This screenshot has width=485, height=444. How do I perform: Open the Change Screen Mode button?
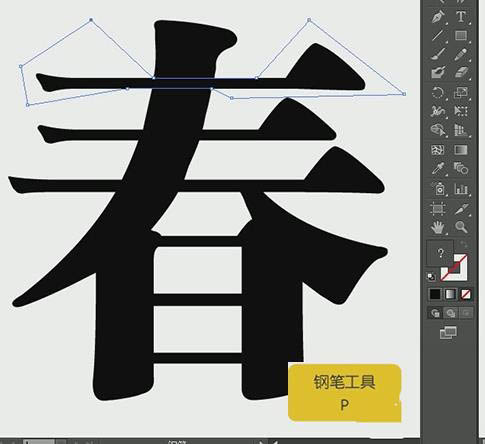click(448, 332)
